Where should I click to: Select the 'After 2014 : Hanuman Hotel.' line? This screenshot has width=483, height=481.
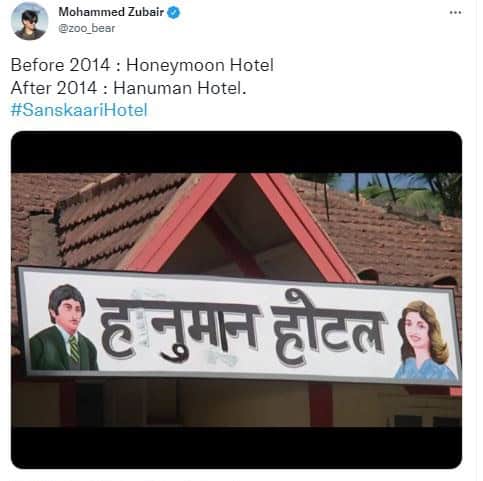[128, 88]
